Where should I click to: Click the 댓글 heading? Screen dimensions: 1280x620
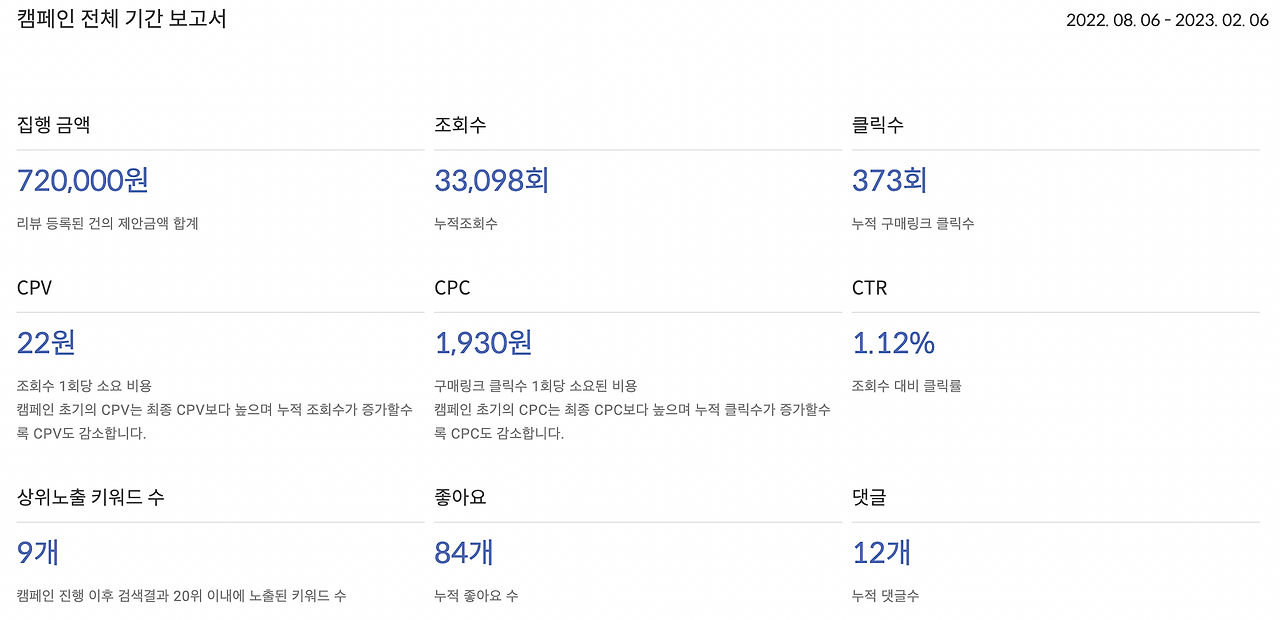pos(869,497)
